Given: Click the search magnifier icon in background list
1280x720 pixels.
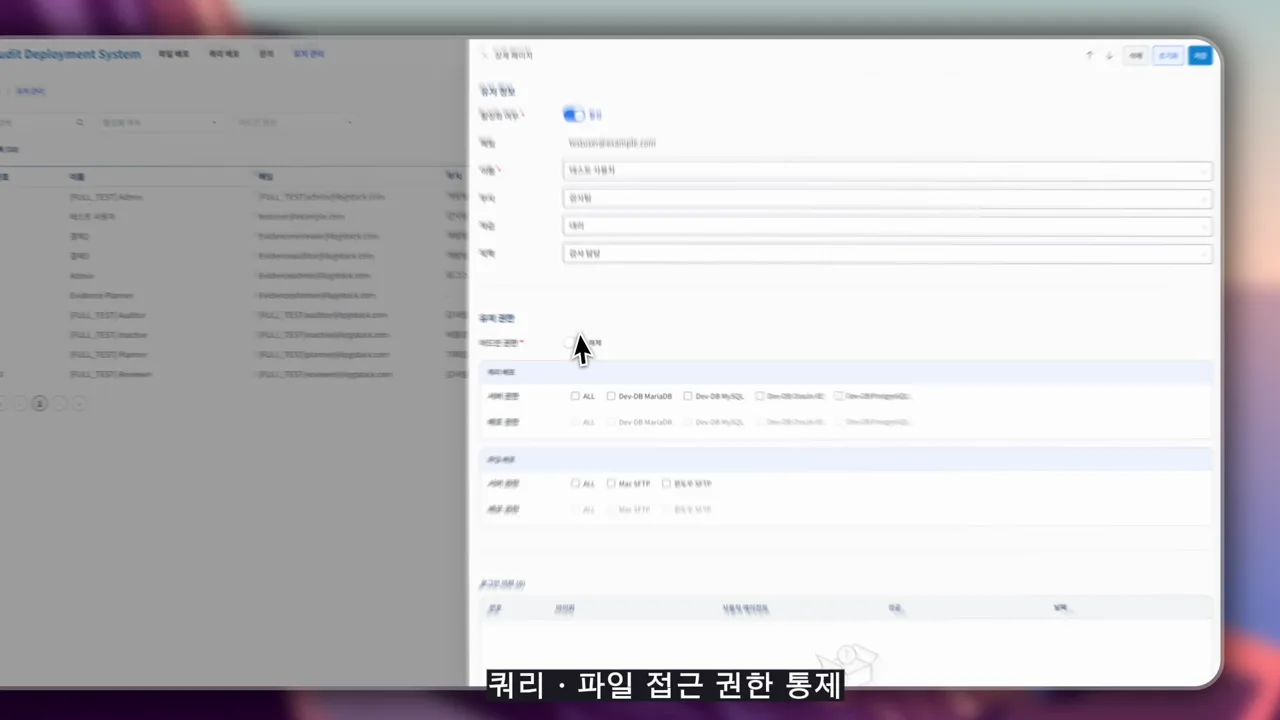Looking at the screenshot, I should click(x=80, y=123).
